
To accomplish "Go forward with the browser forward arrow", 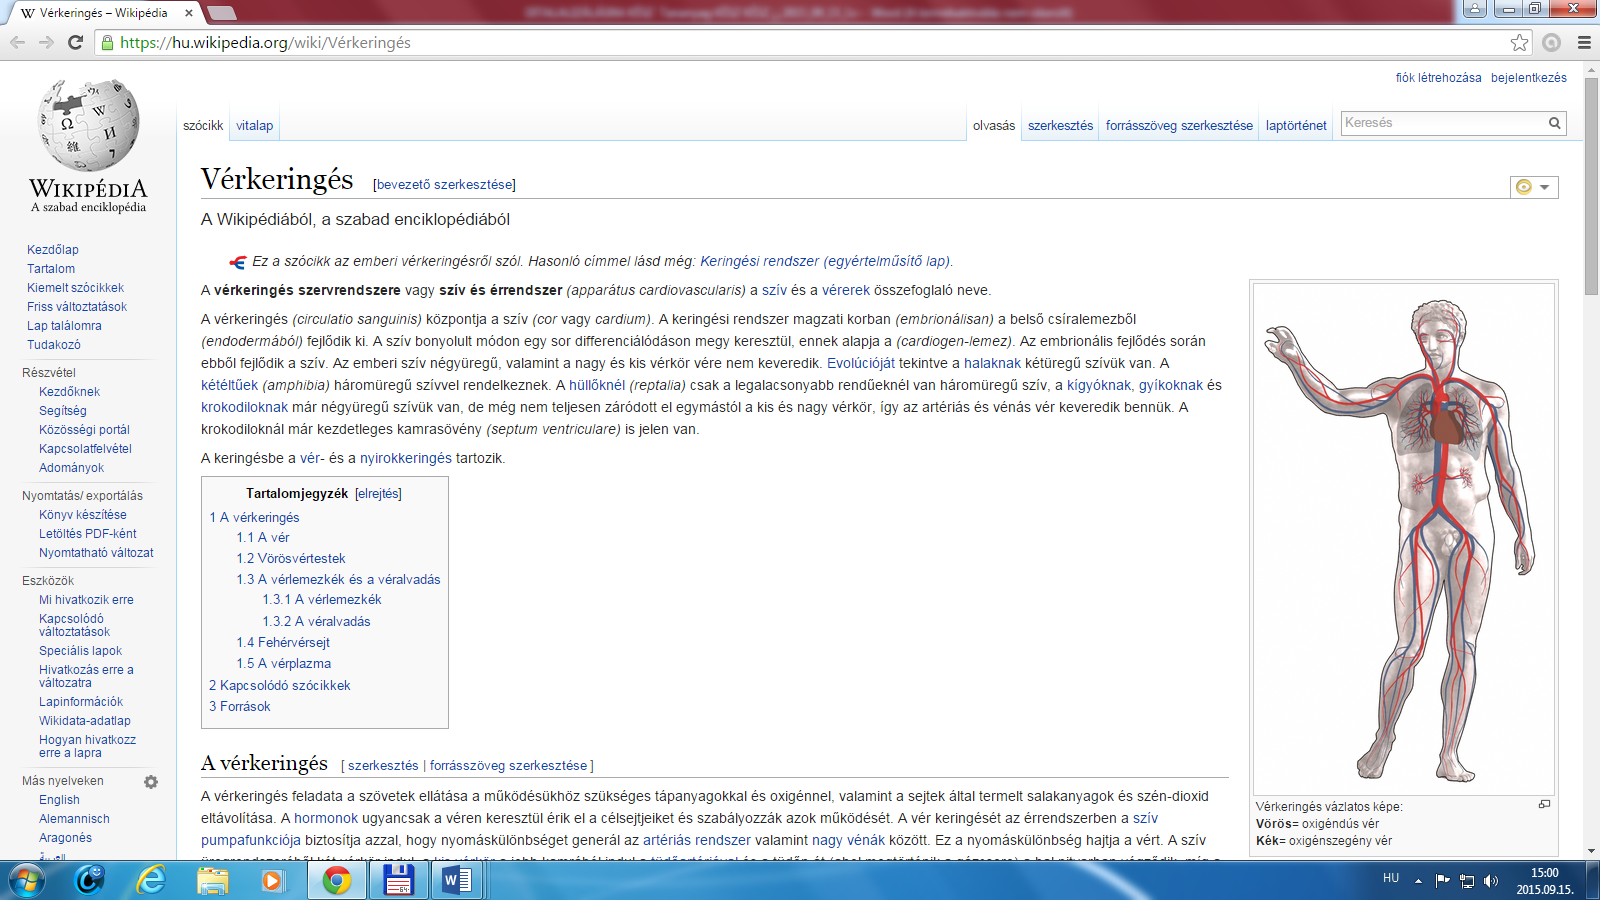I will [46, 42].
